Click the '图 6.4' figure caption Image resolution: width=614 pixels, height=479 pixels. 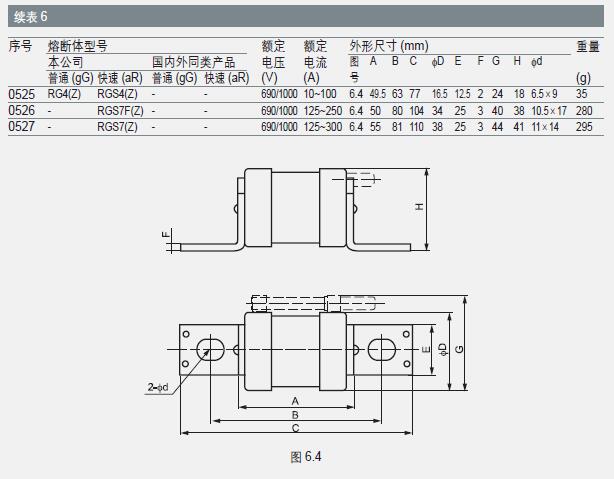(x=303, y=457)
